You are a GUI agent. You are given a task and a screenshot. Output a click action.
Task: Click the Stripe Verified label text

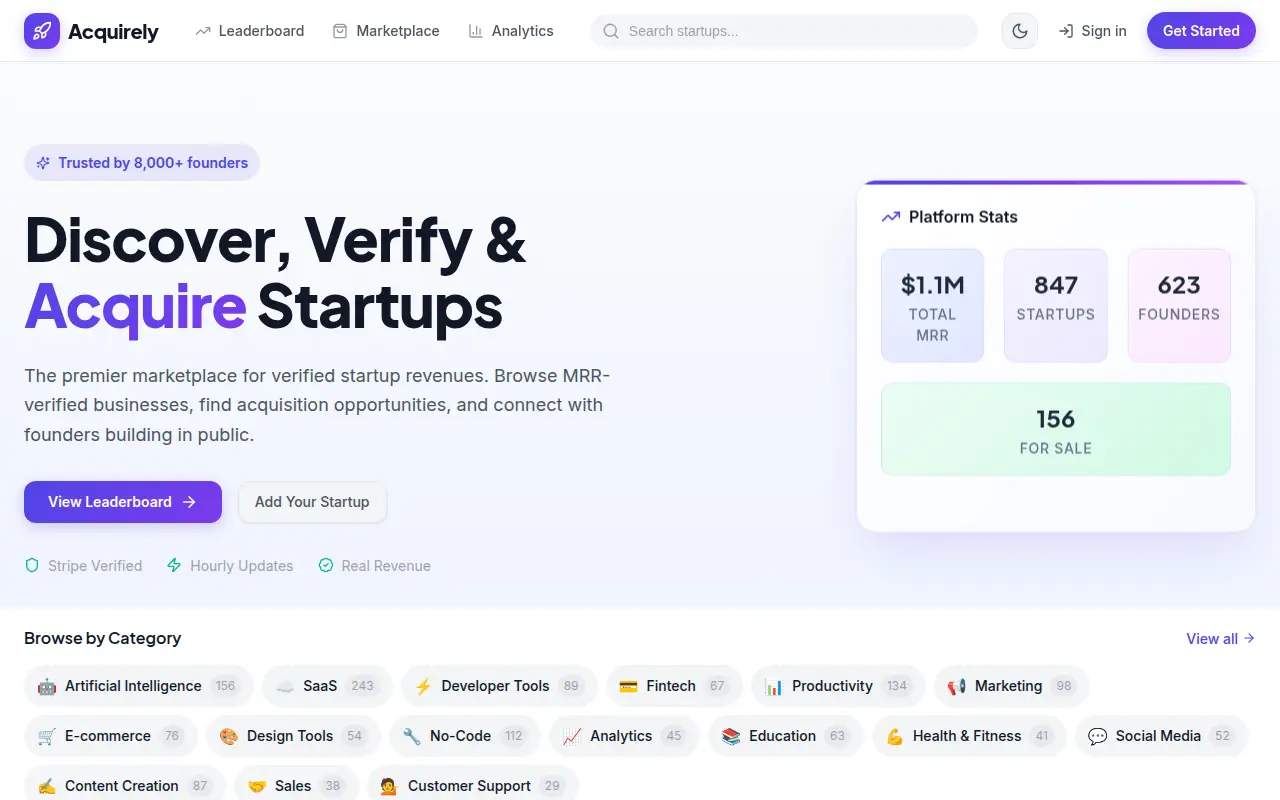click(x=95, y=566)
